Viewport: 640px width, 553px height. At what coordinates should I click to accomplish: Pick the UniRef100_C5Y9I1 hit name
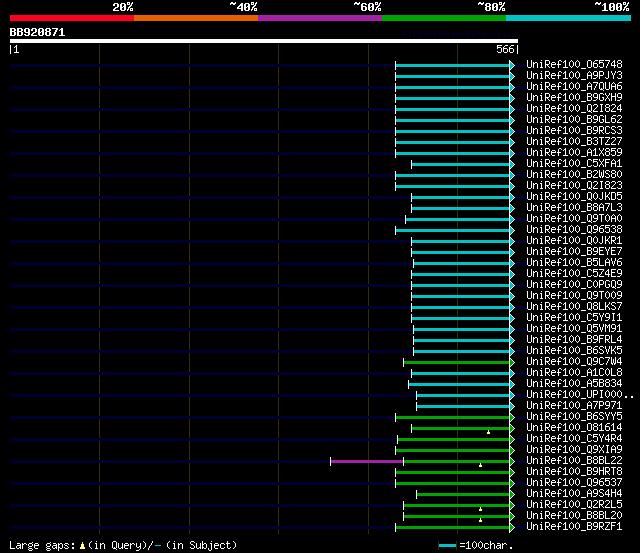(574, 318)
